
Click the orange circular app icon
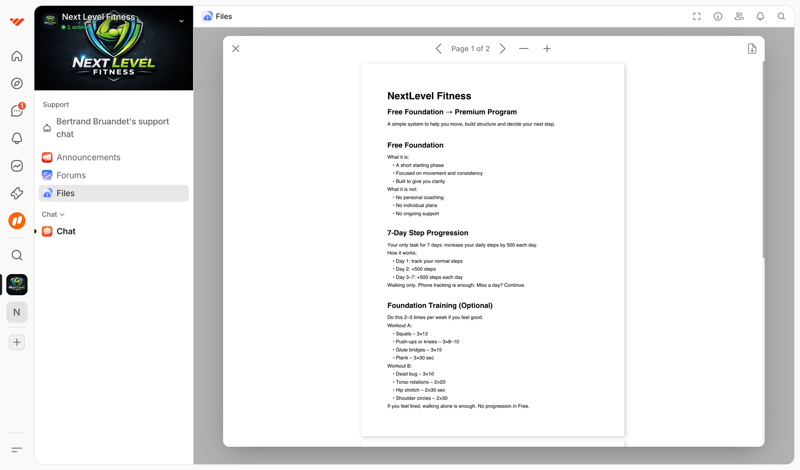tap(17, 221)
